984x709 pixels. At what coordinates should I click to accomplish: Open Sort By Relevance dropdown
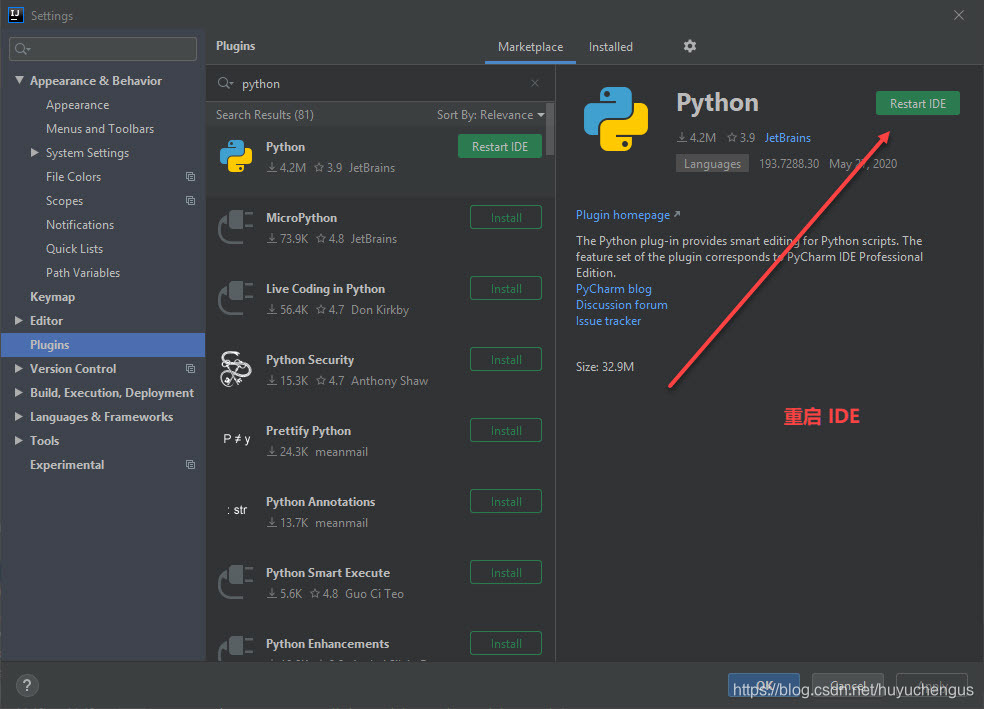click(491, 115)
